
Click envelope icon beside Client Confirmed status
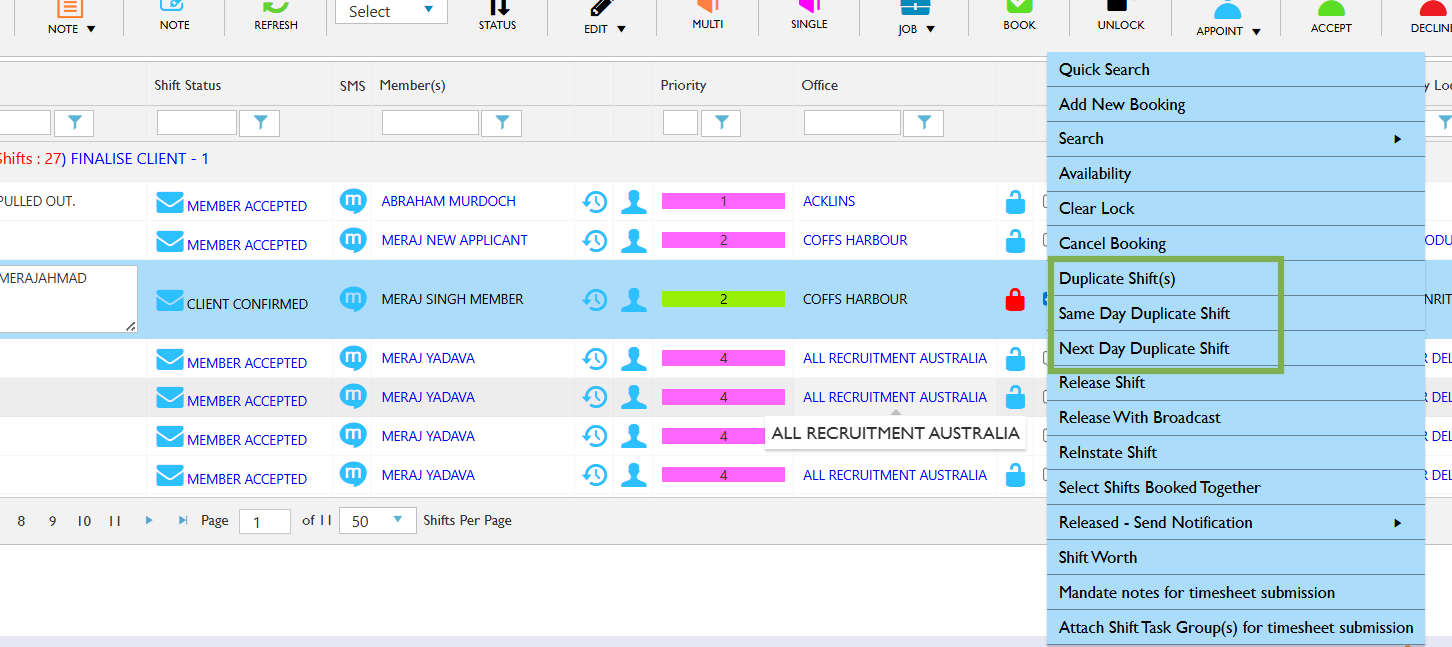click(170, 301)
